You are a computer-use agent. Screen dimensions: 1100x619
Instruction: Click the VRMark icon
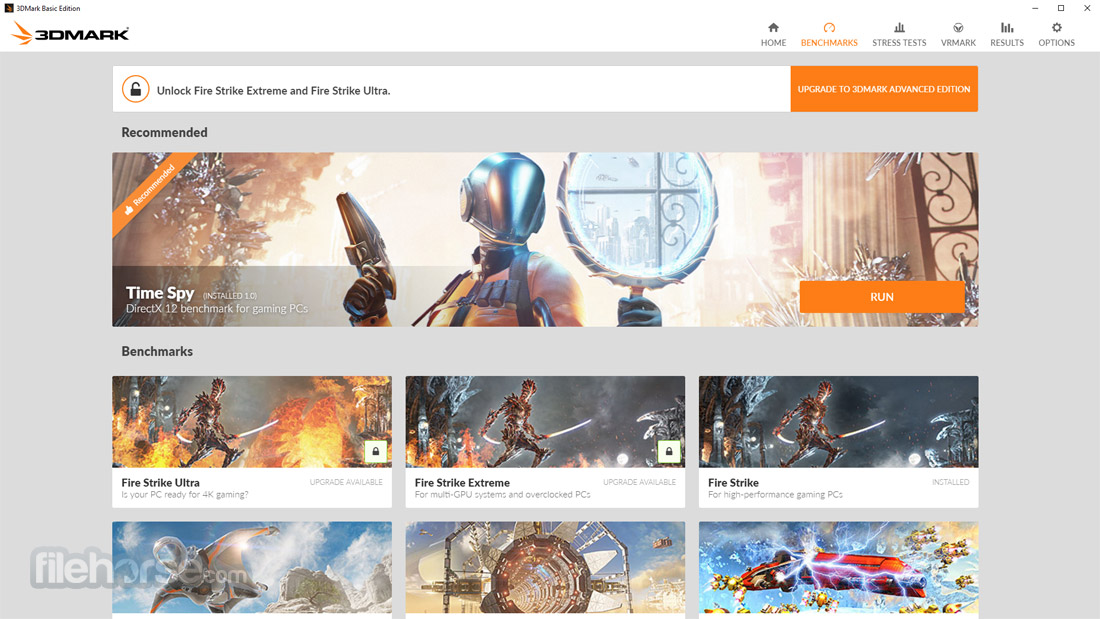click(958, 28)
